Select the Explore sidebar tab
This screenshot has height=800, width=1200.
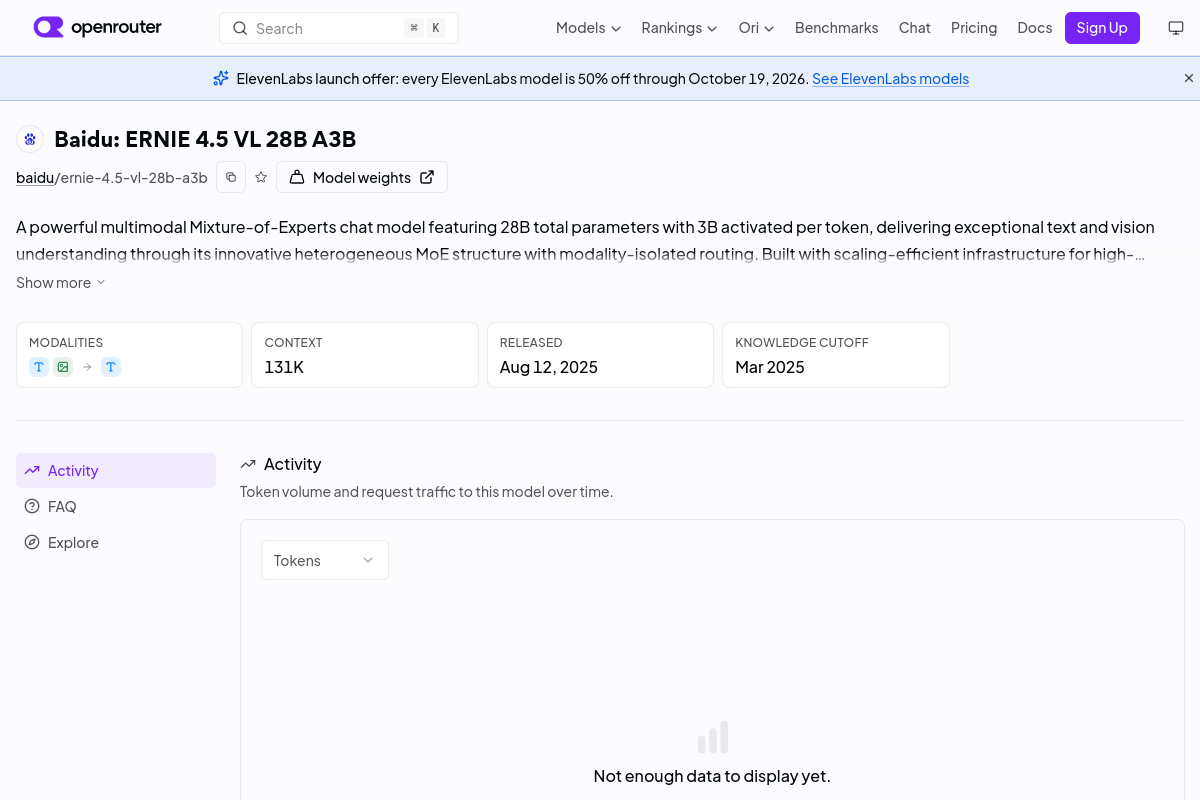pos(116,542)
